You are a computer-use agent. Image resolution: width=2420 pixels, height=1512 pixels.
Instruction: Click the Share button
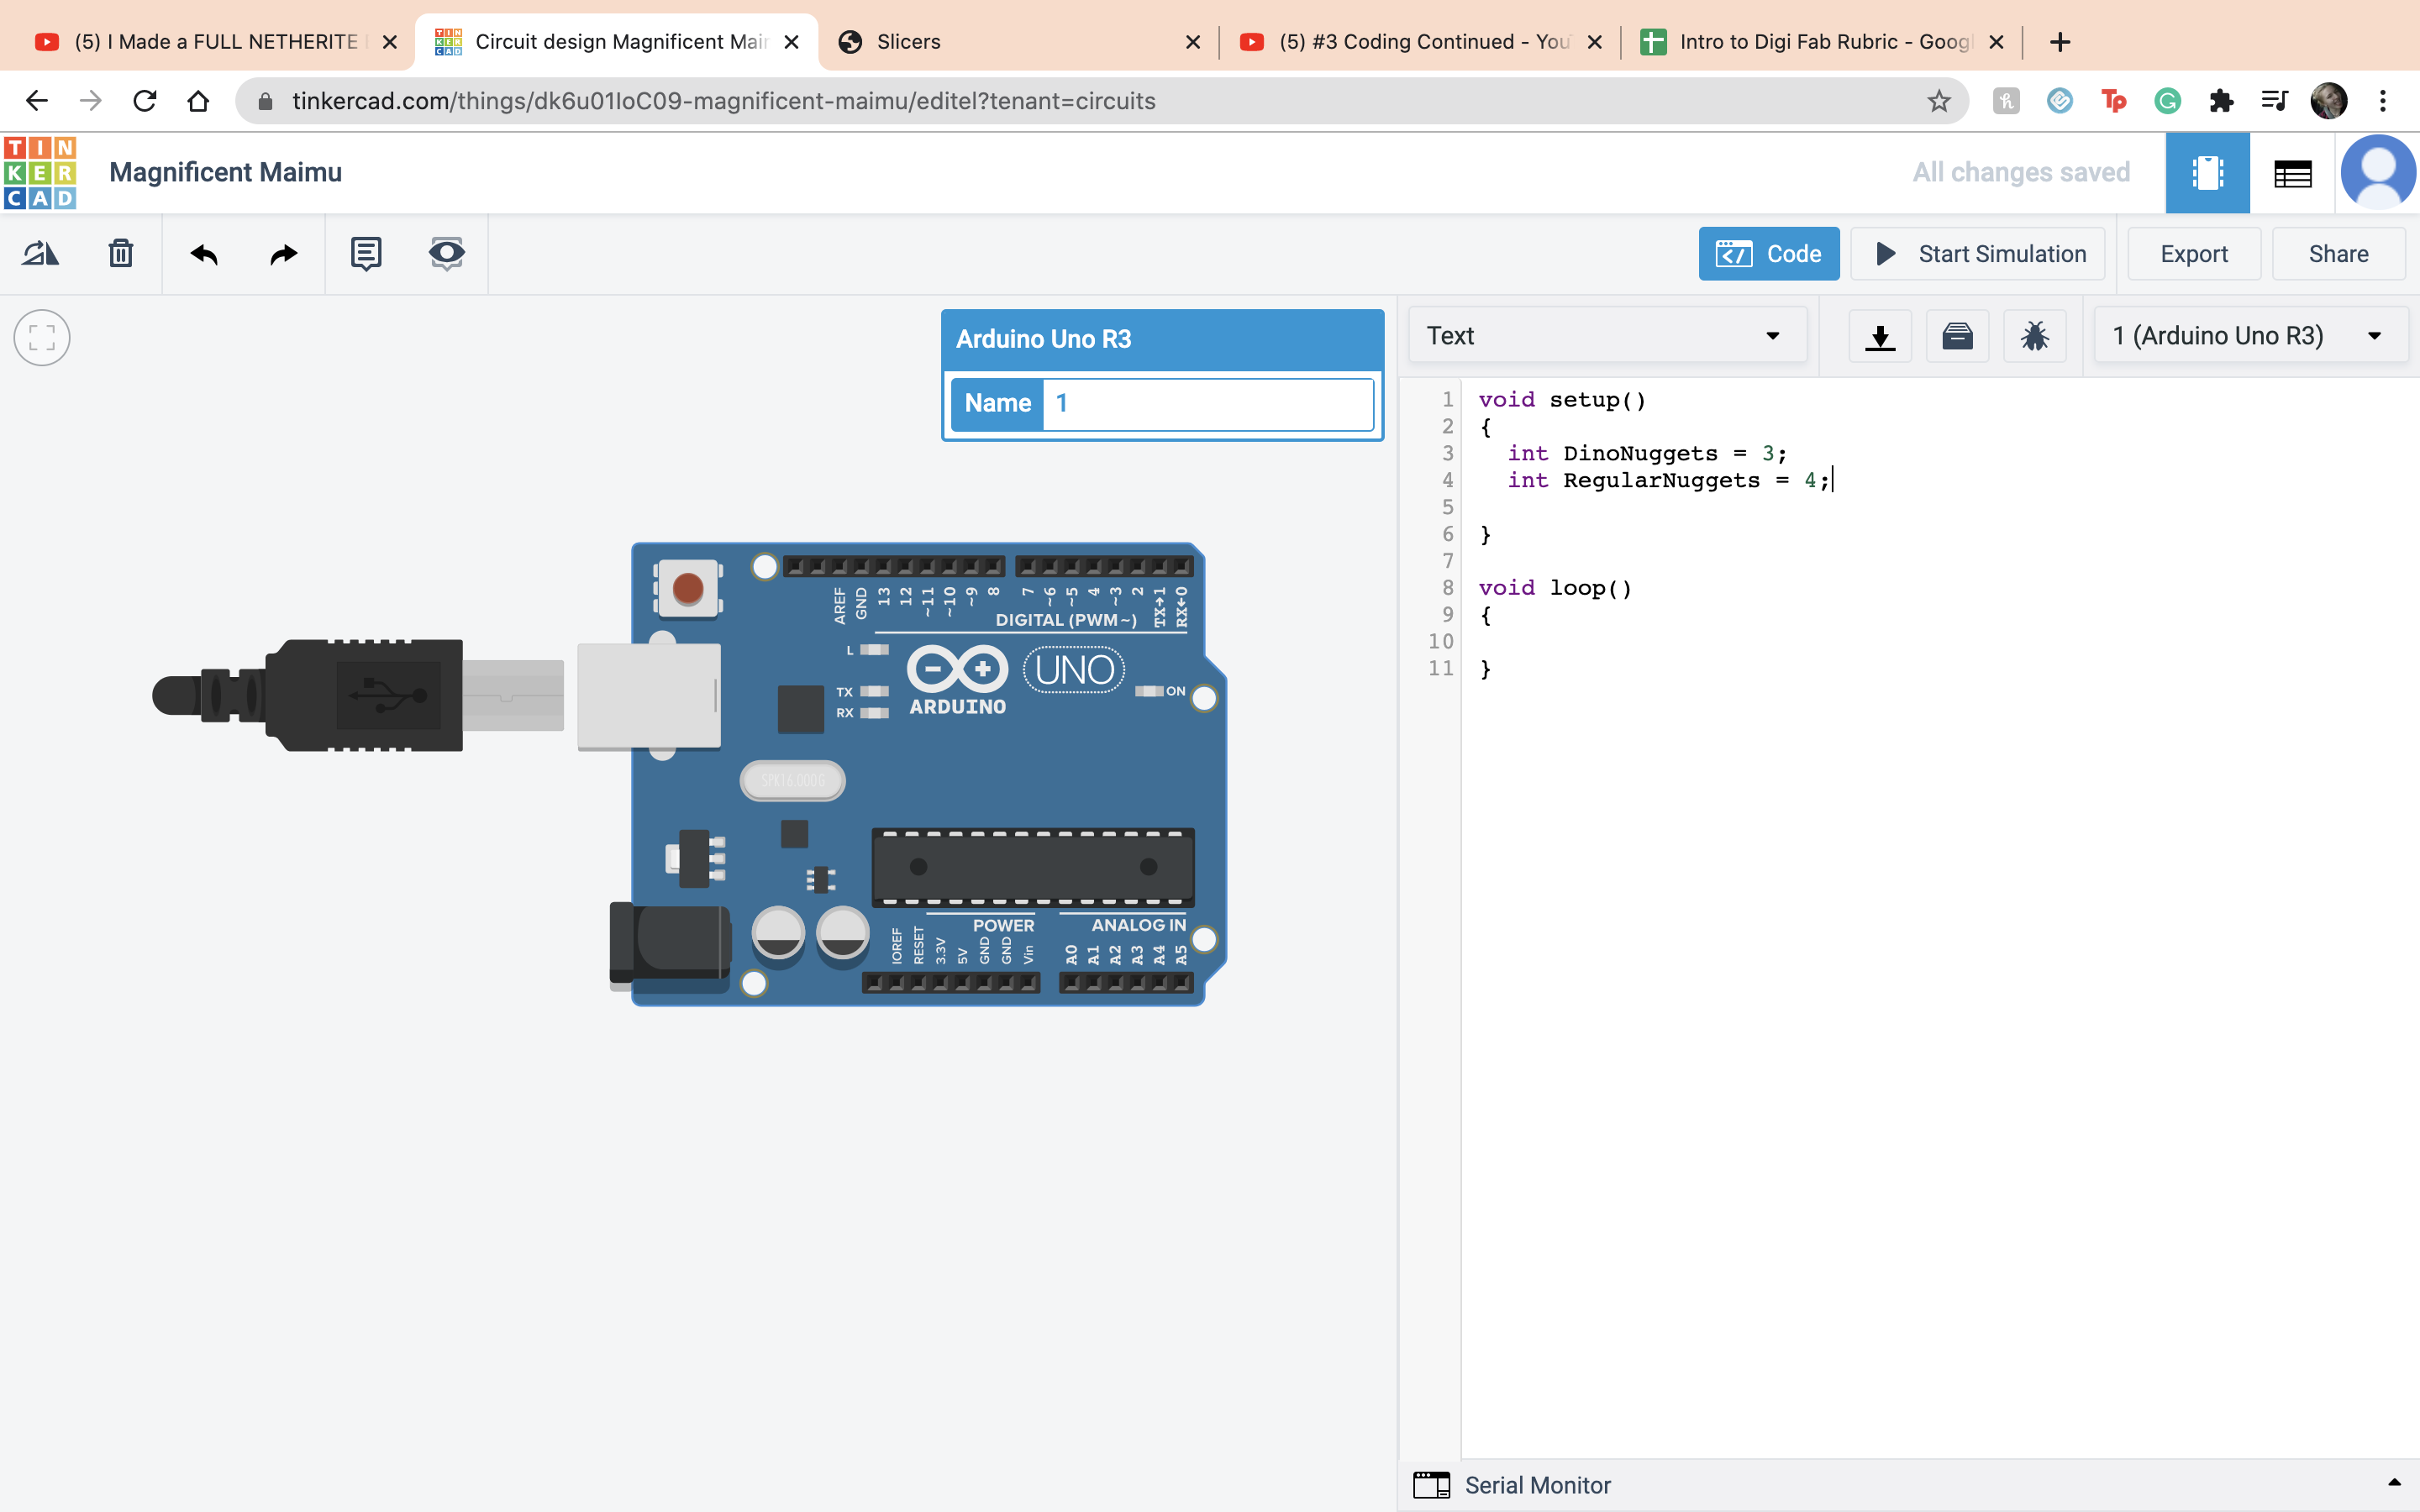coord(2338,254)
